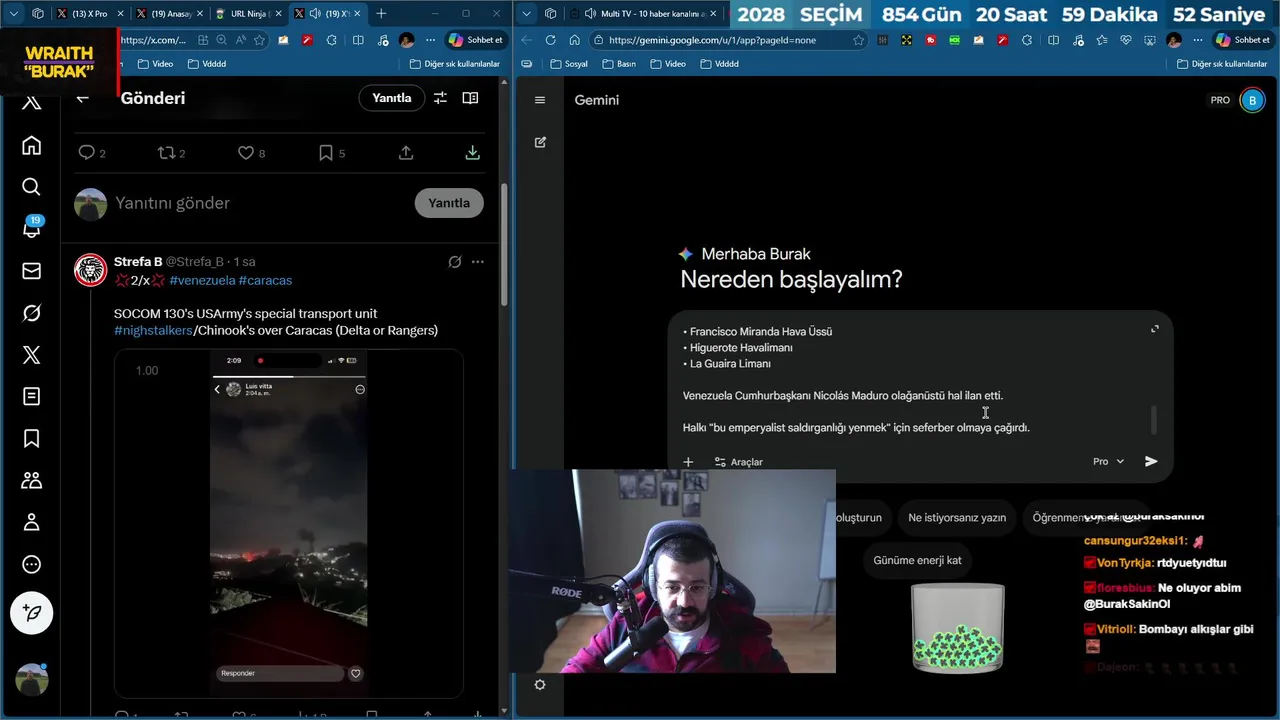Open X Lists icon in sidebar
The height and width of the screenshot is (720, 1280).
pos(31,397)
